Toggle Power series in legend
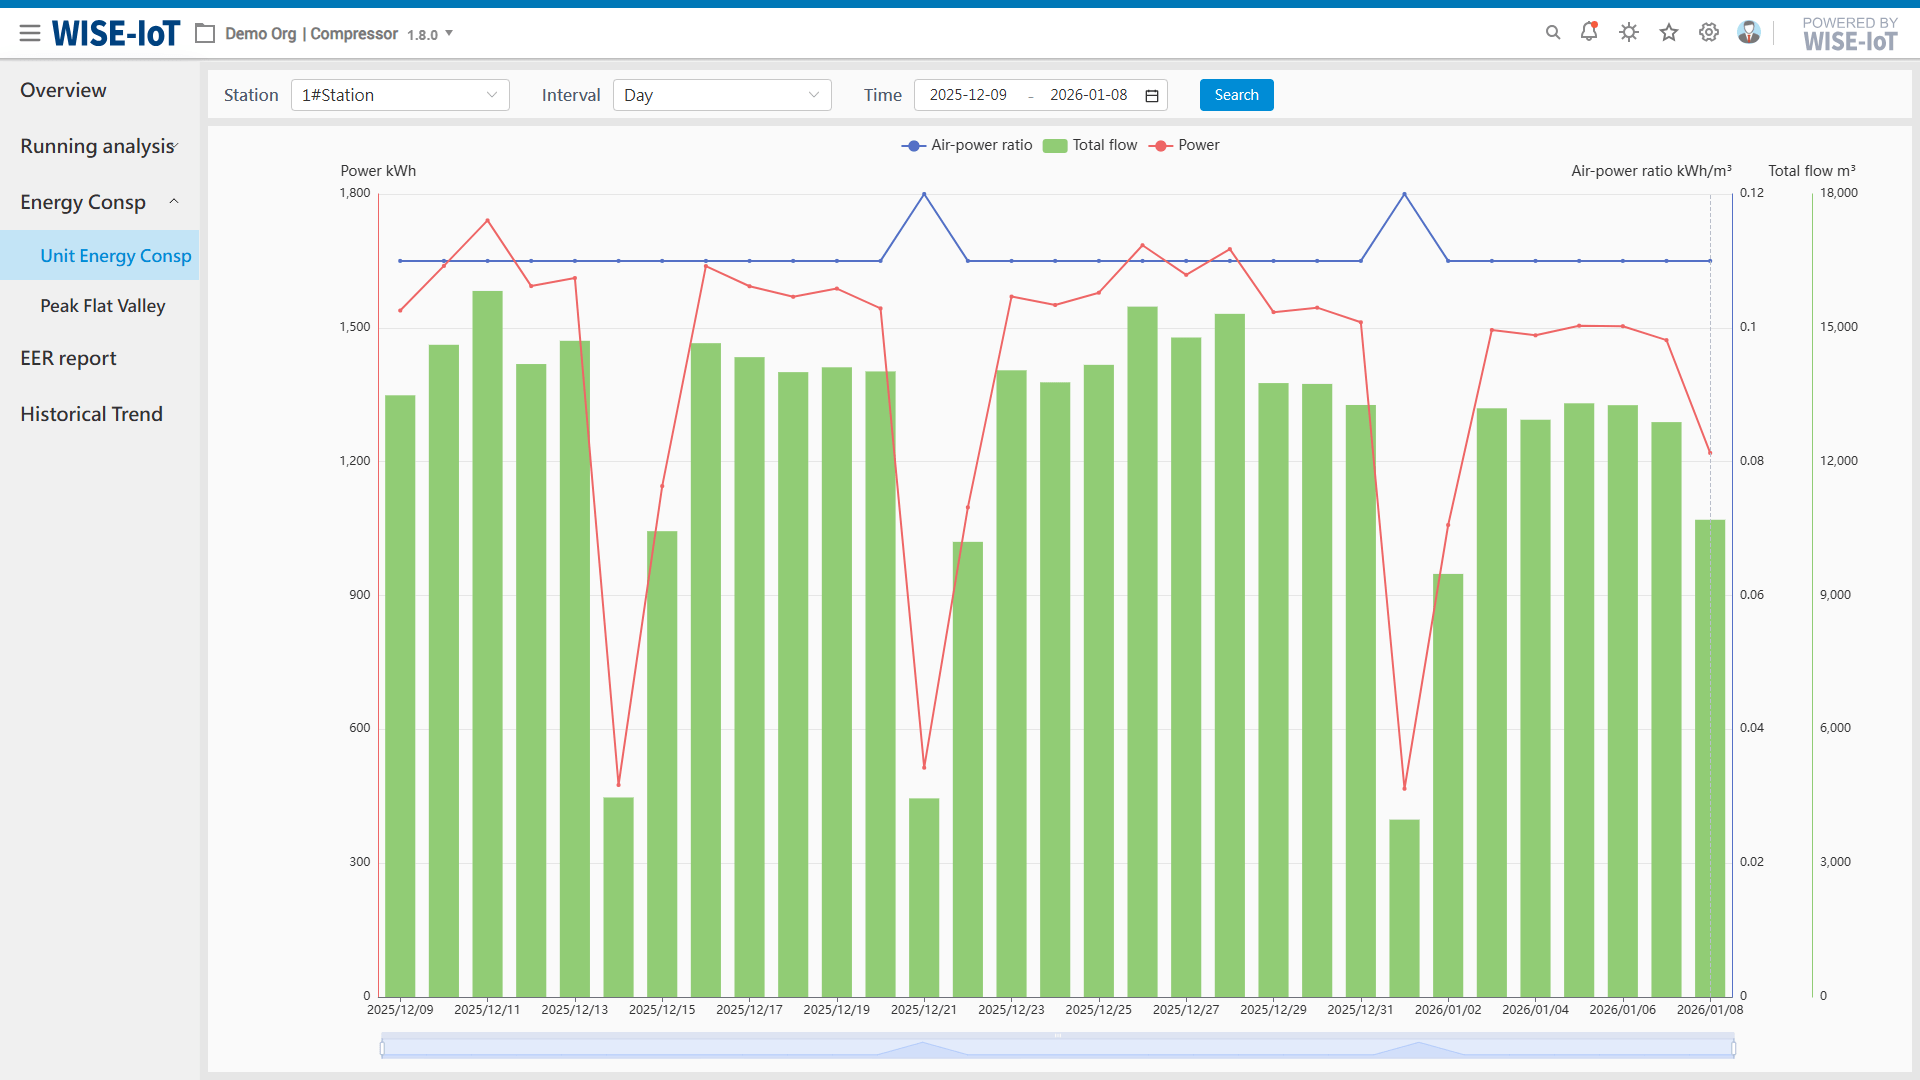This screenshot has width=1920, height=1080. [x=1185, y=145]
